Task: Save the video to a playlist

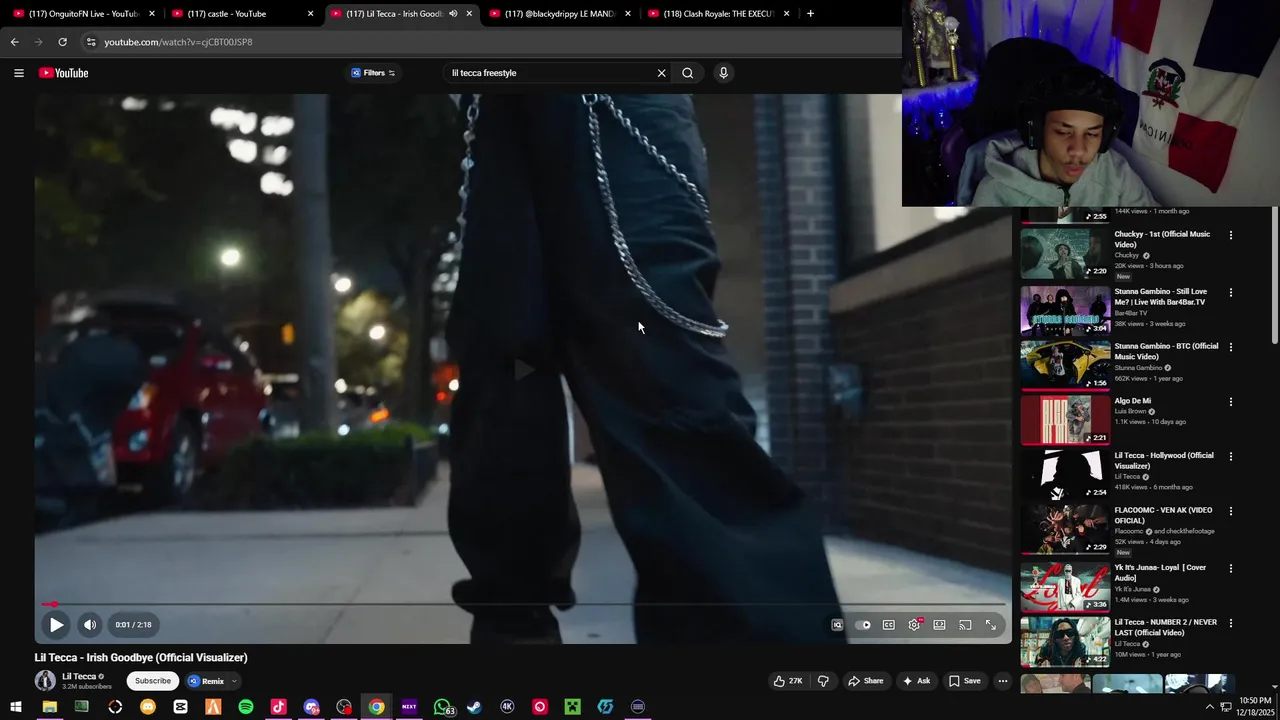Action: coord(965,681)
